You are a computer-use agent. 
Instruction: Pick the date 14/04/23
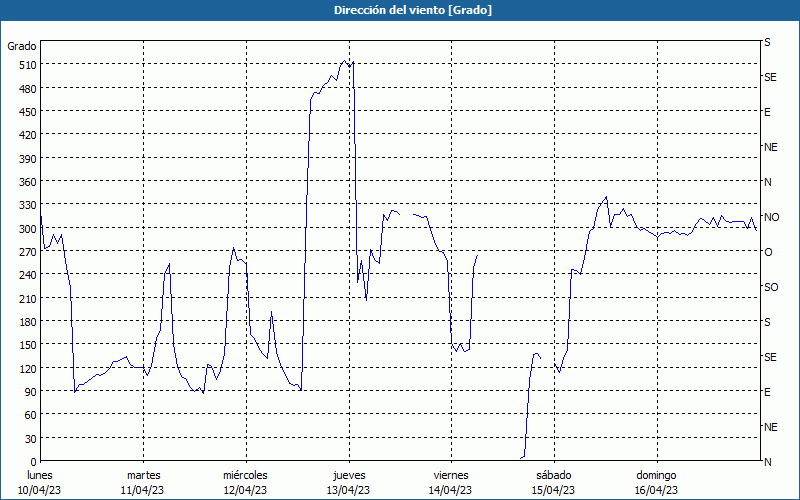[451, 490]
